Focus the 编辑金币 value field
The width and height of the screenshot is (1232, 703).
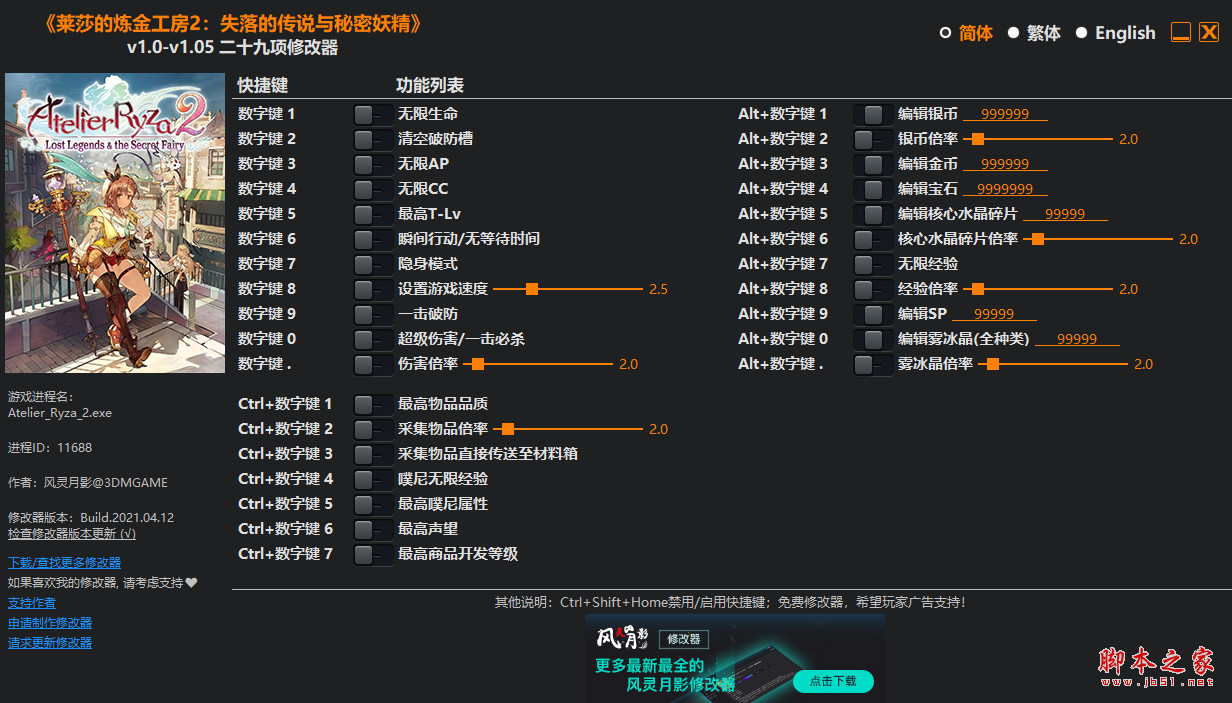[1005, 164]
